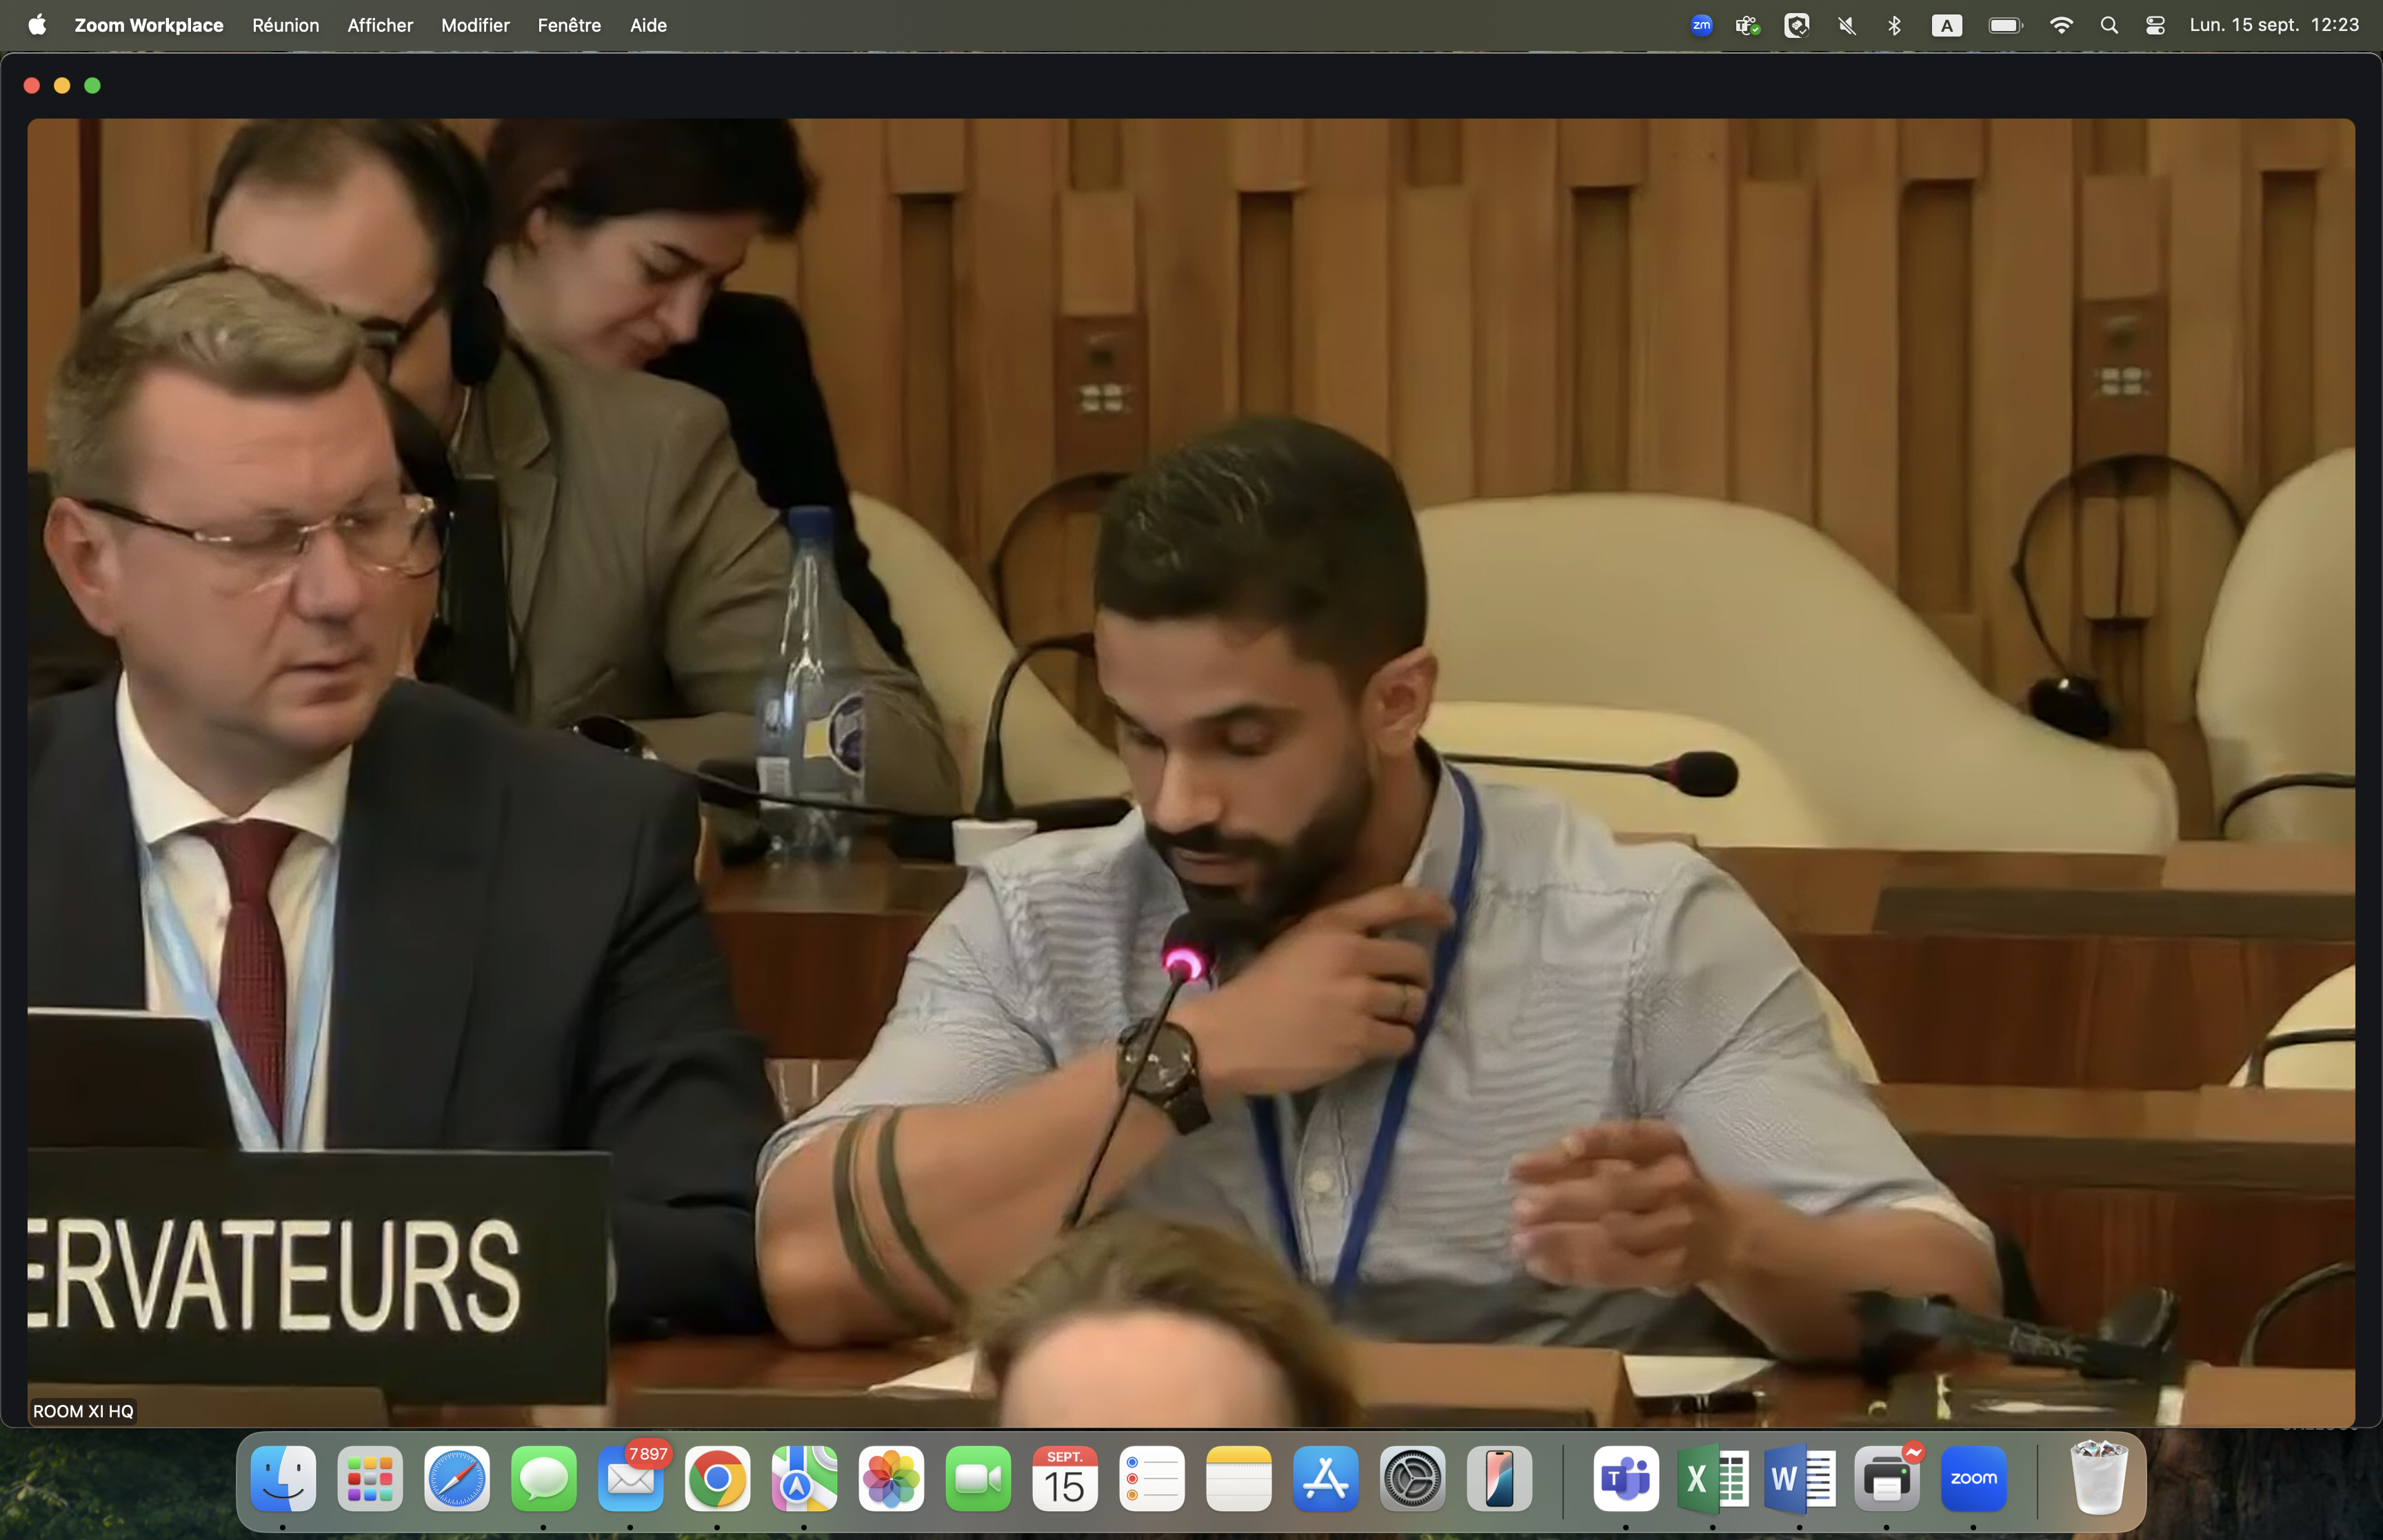Screen dimensions: 2383x1540
Task: Open the Afficher menu
Action: point(380,25)
